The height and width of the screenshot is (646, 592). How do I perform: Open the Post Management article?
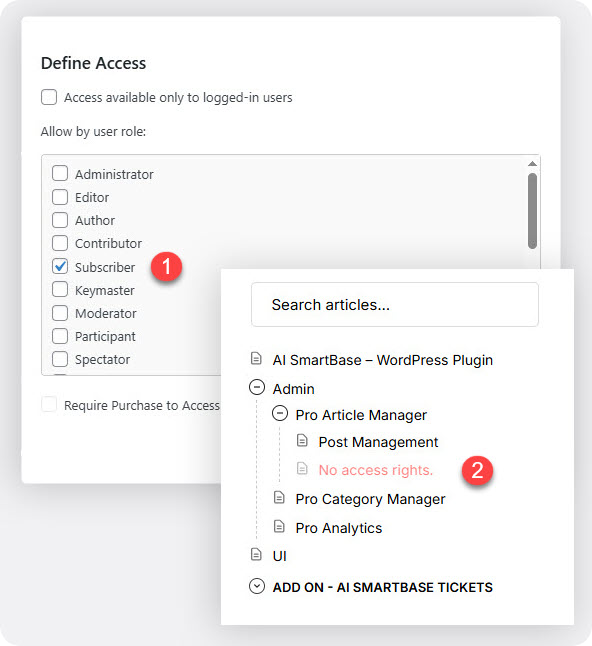(x=378, y=442)
